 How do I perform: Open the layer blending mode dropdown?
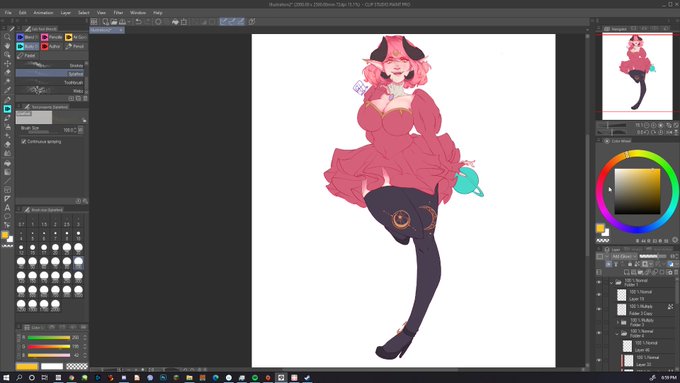(x=624, y=256)
